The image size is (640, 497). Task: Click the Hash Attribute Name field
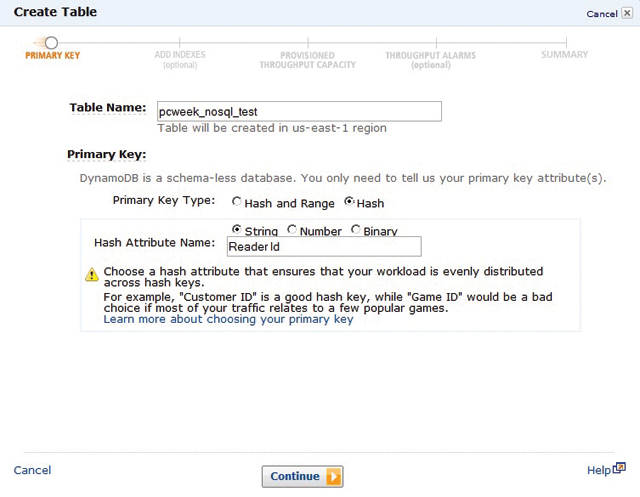324,246
